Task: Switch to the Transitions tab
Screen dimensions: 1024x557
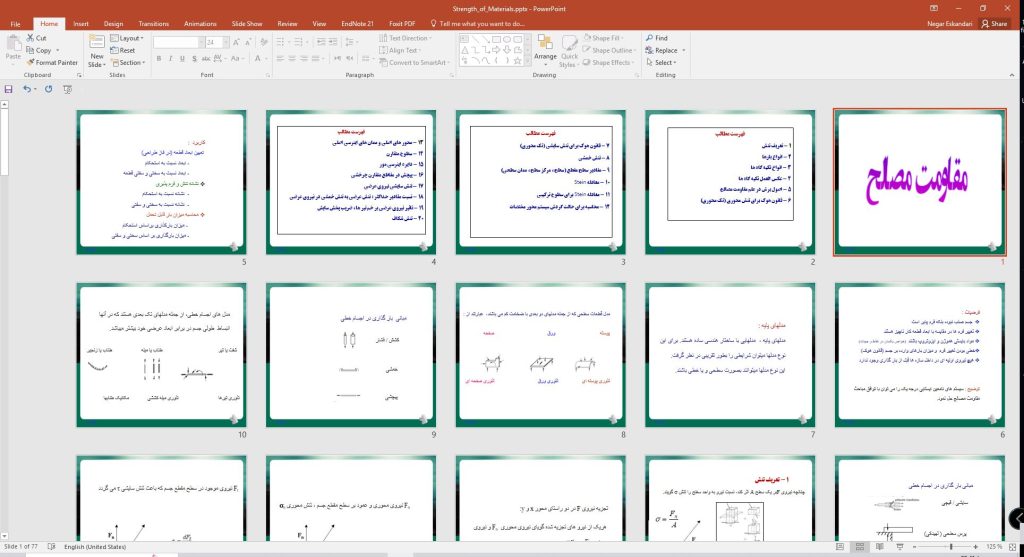Action: tap(153, 24)
